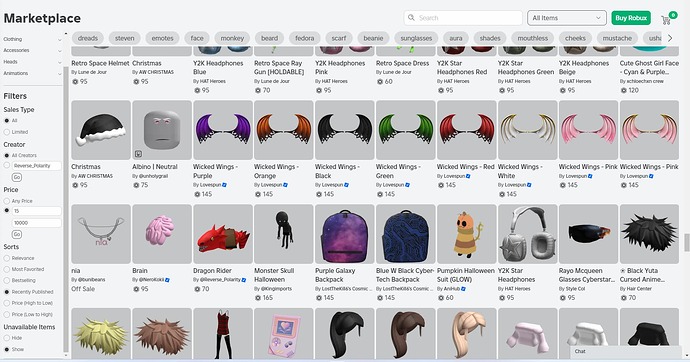
Task: Choose Hide for unavailable items
Action: pos(7,338)
